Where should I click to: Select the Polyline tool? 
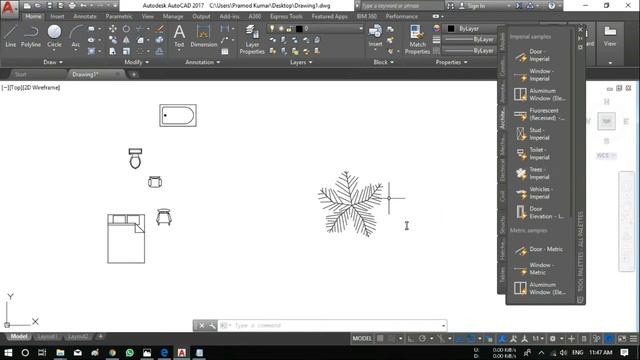31,36
